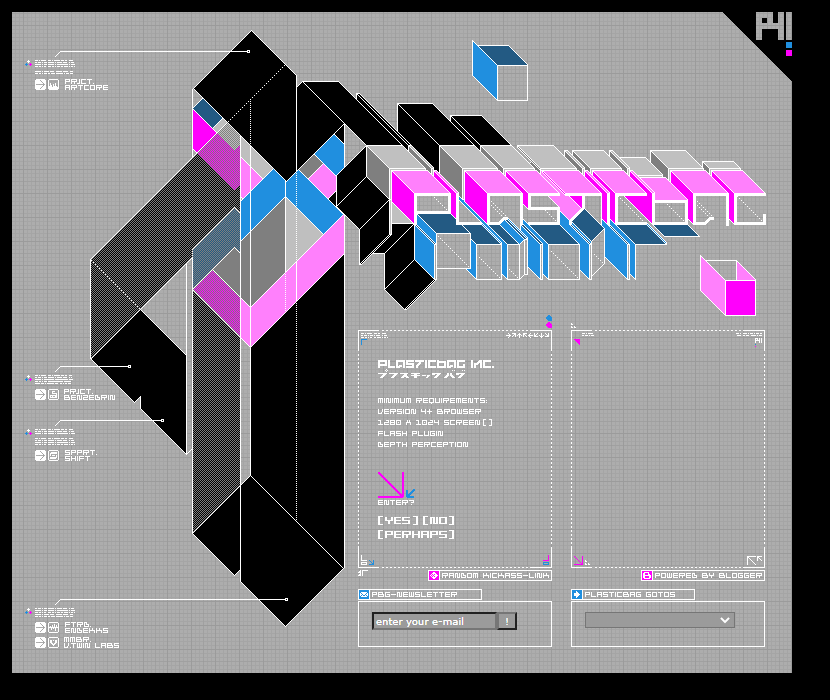
Task: Click the blue arrow Plasticbag Gotos icon
Action: [577, 595]
